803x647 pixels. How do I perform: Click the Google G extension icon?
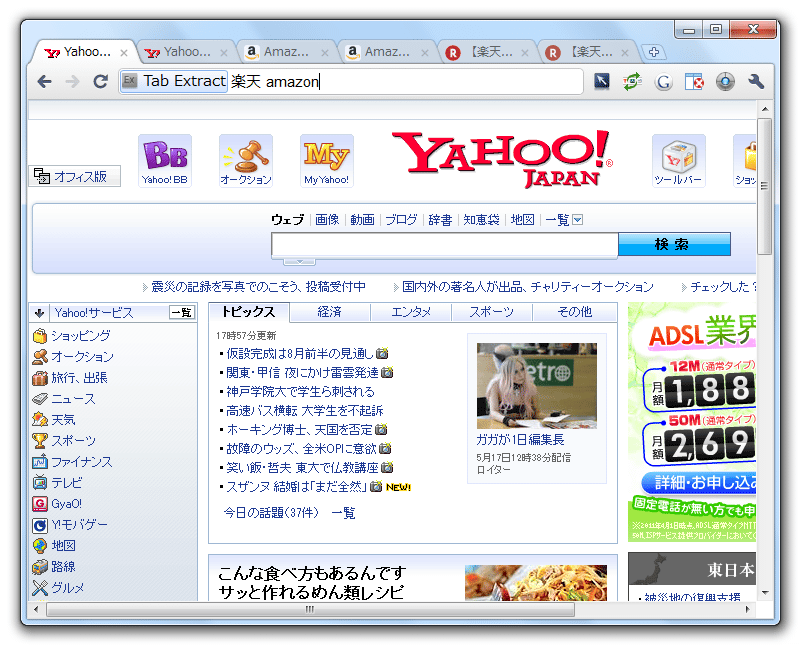point(664,81)
